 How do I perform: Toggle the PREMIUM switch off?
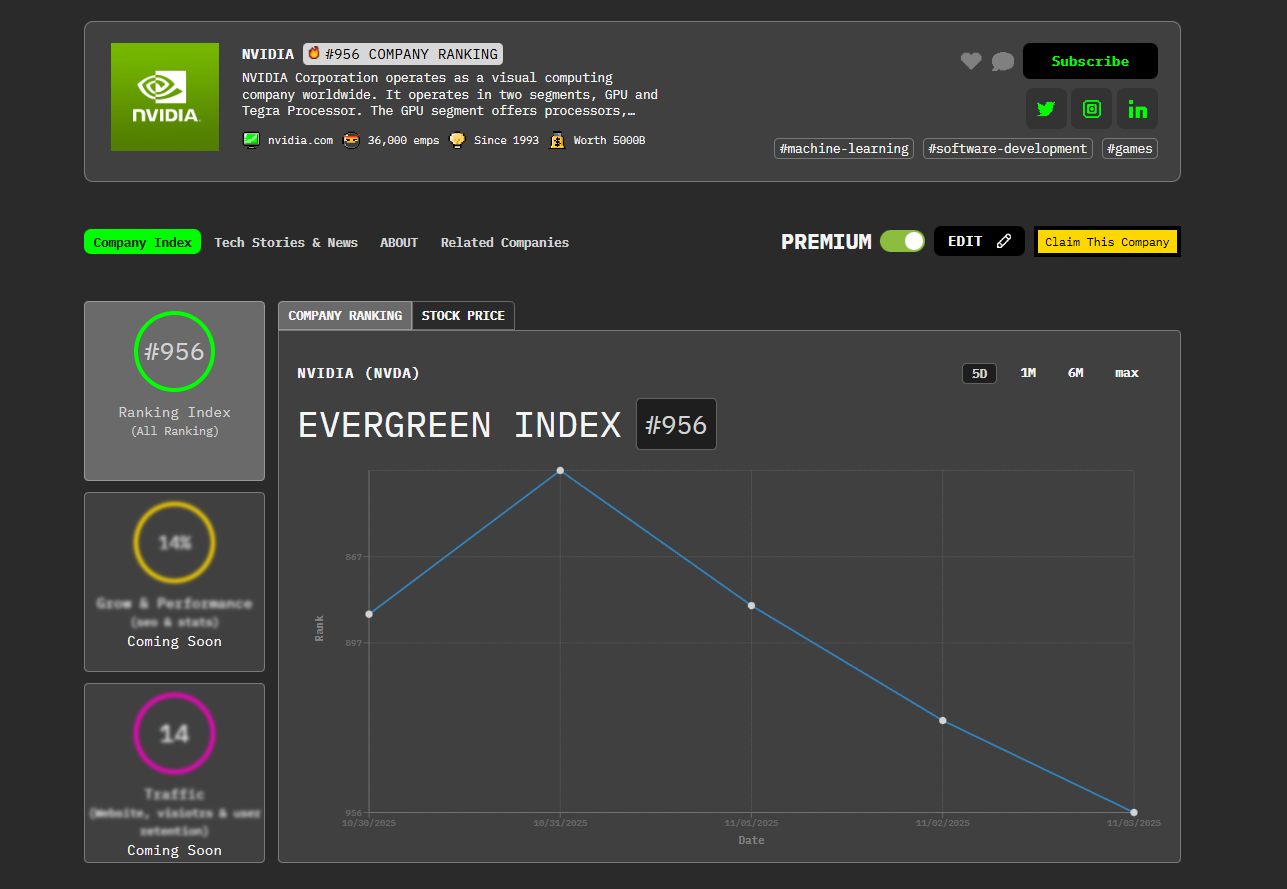coord(902,241)
